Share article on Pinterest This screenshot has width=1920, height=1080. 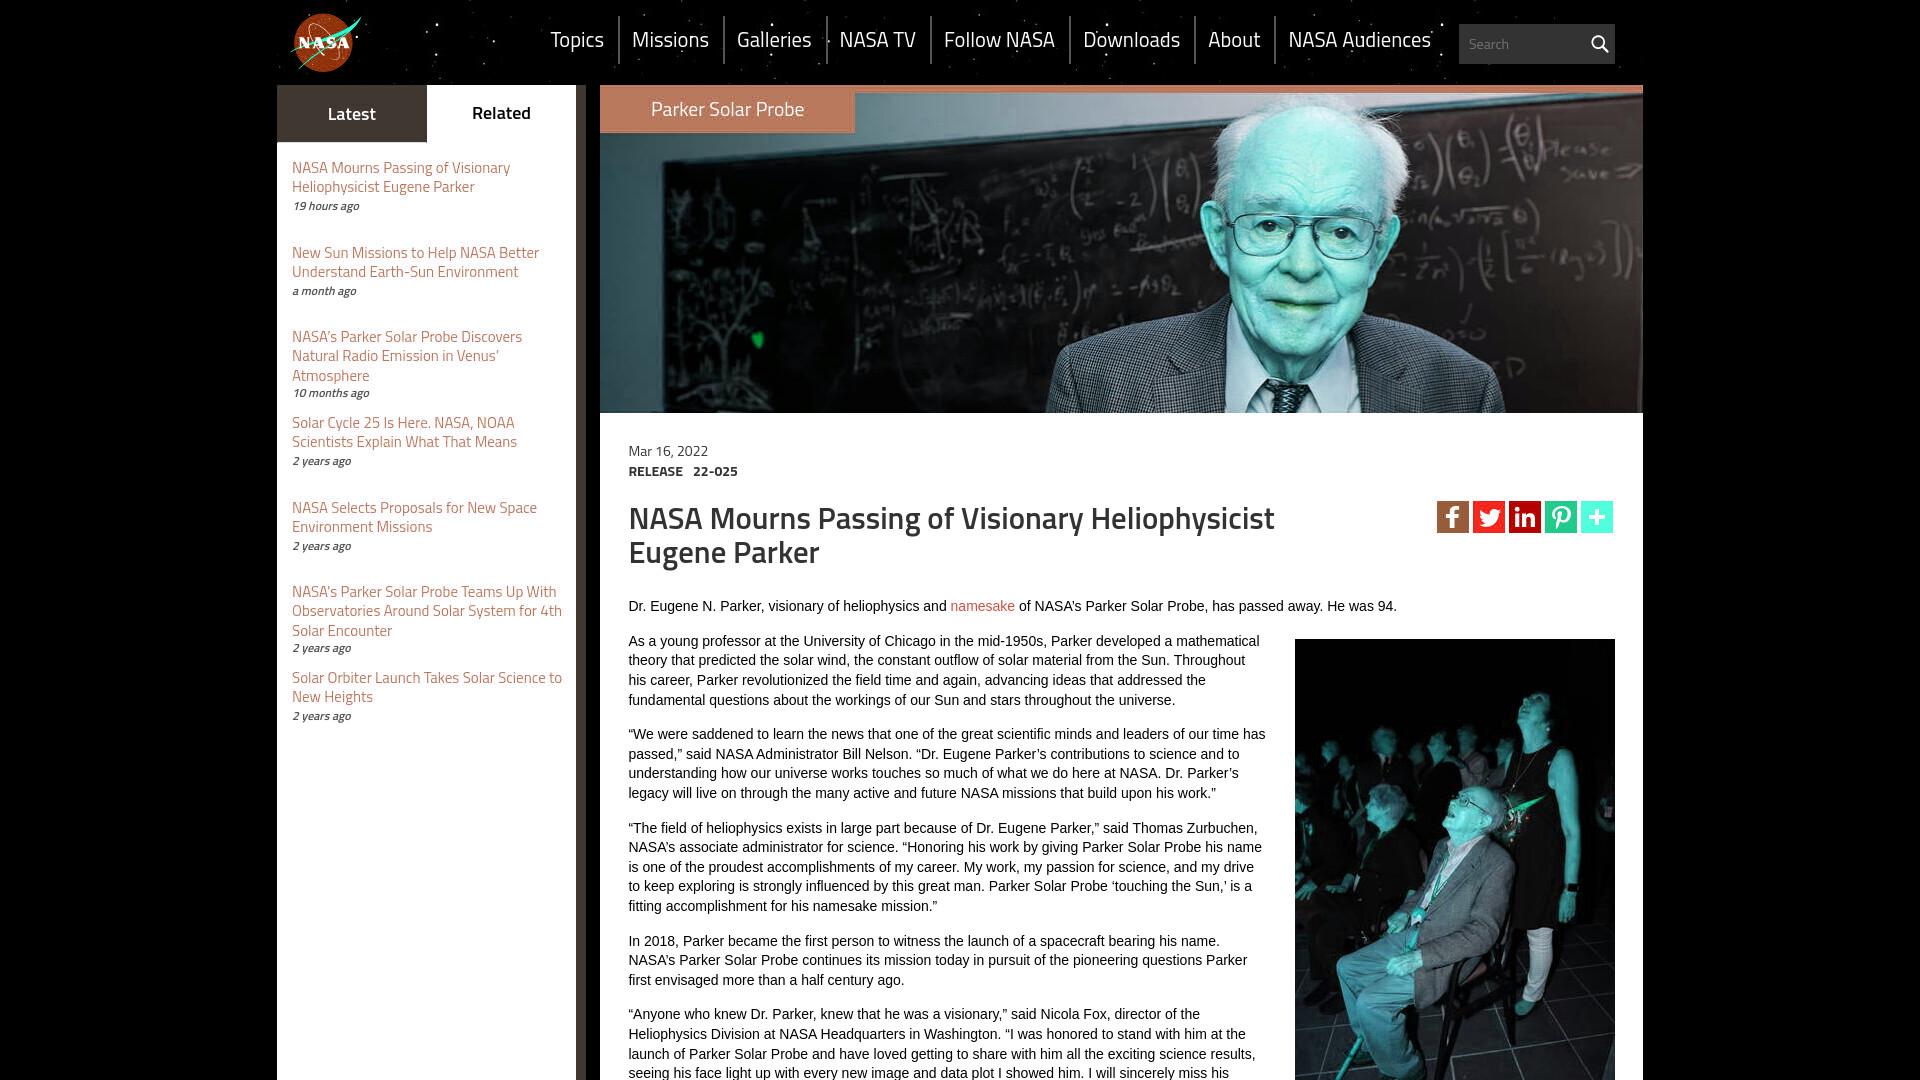point(1561,517)
